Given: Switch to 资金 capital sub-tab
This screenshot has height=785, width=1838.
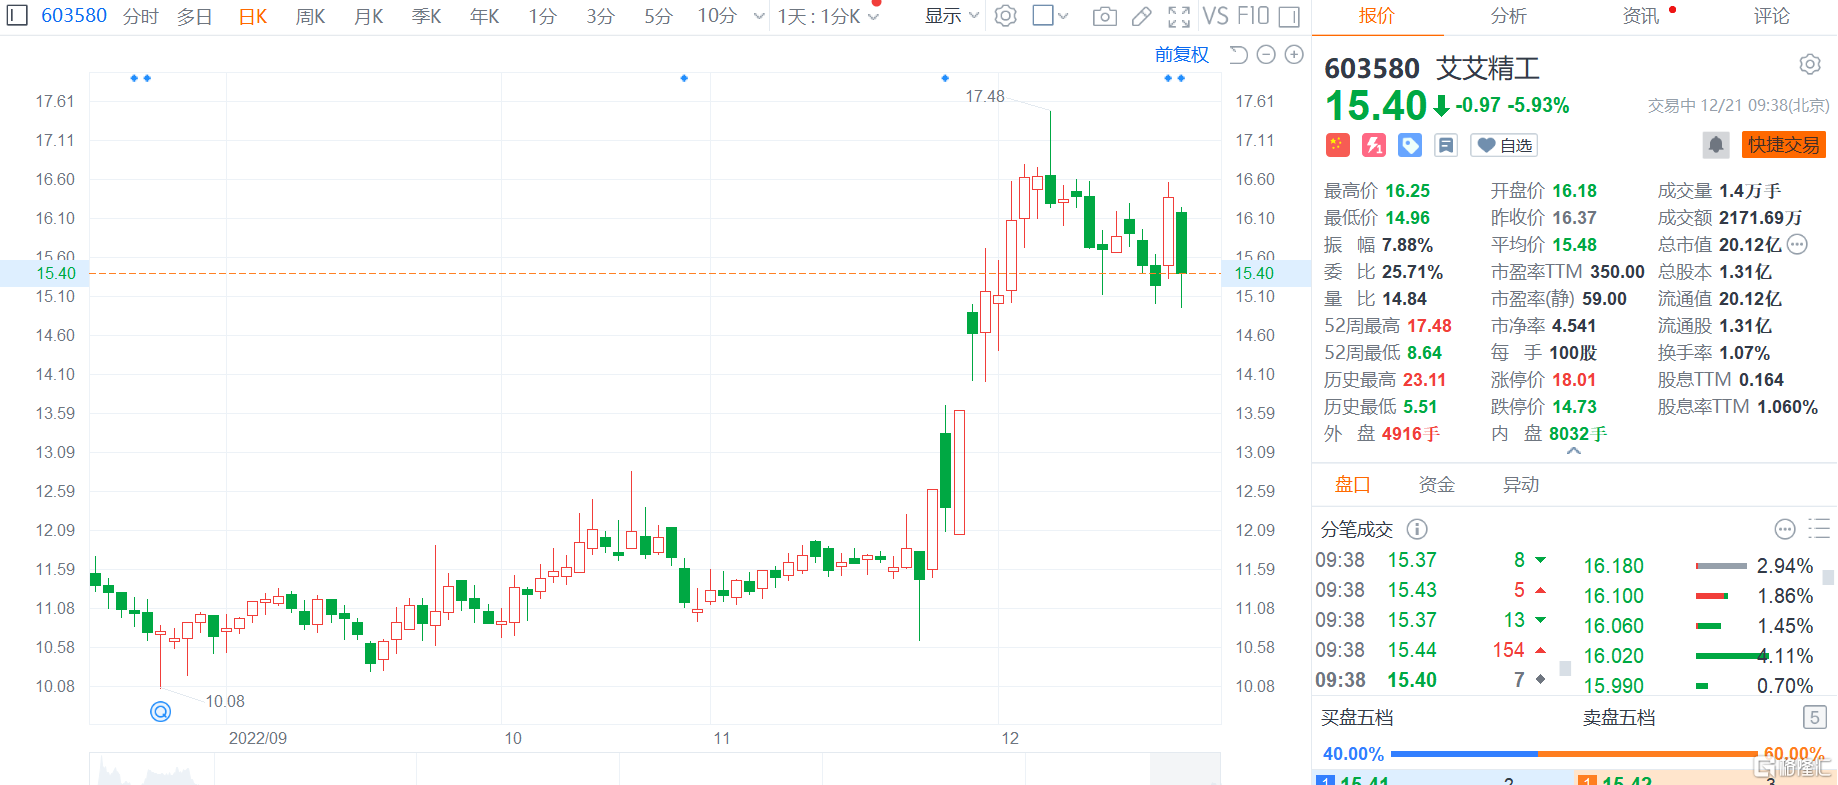Looking at the screenshot, I should click(1437, 485).
